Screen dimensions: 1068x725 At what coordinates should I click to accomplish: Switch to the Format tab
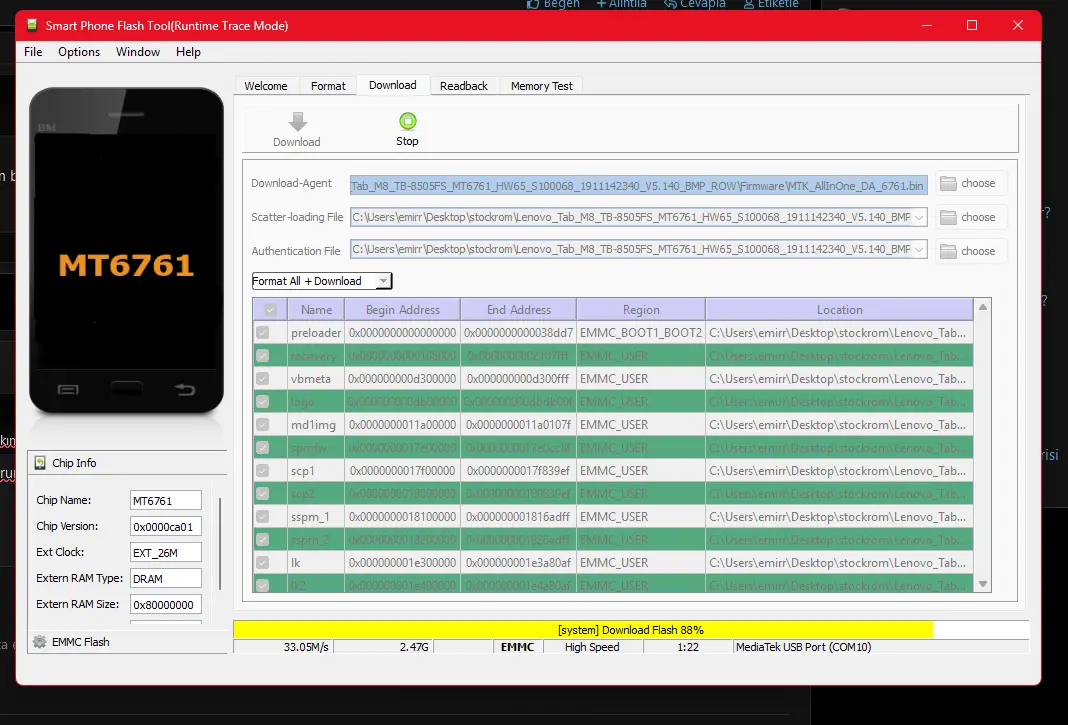[x=328, y=86]
